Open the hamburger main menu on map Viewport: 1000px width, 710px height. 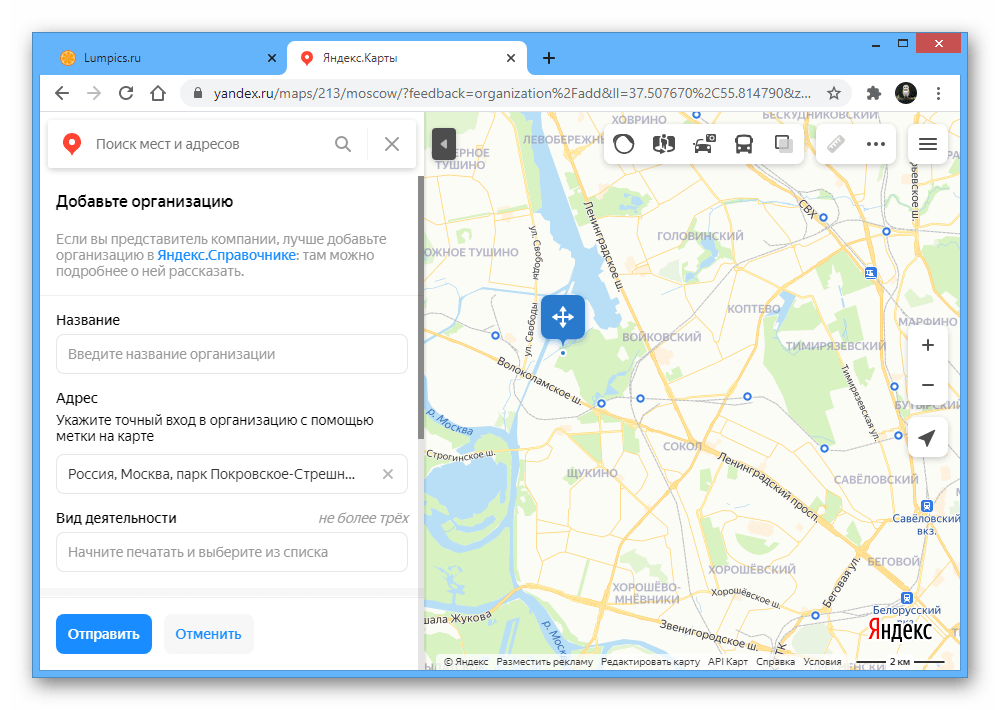click(927, 144)
